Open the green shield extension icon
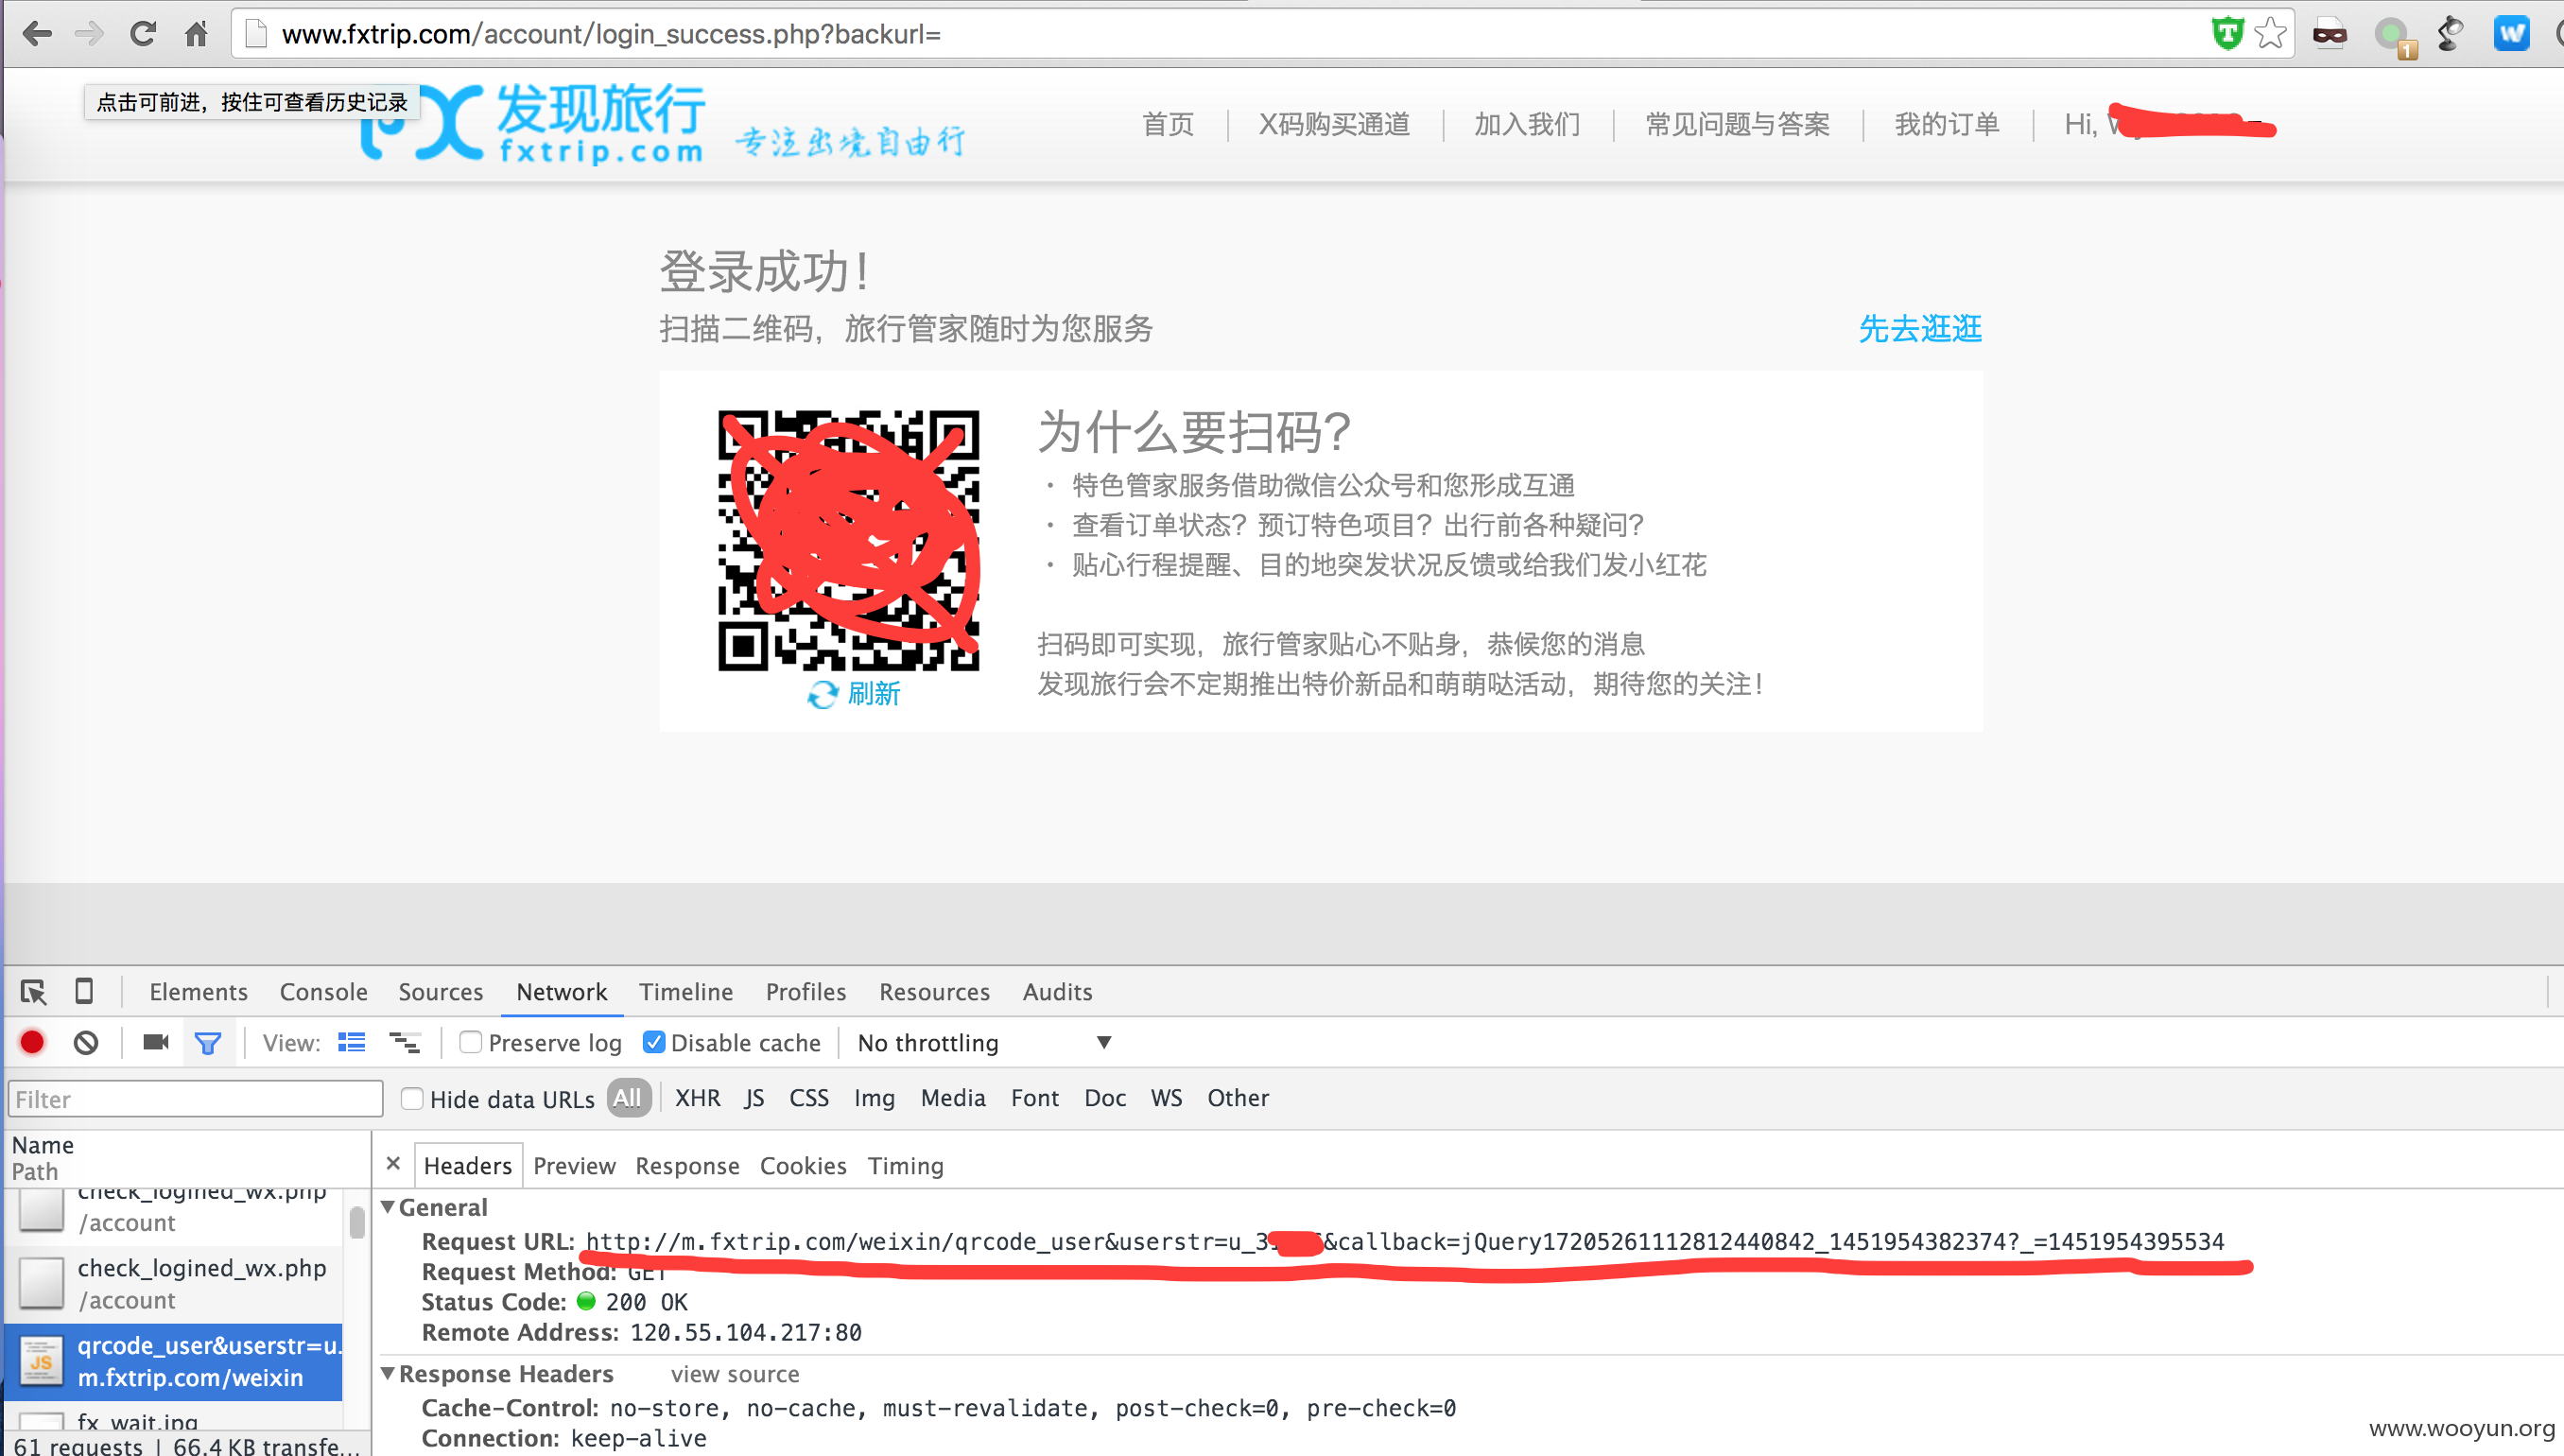The height and width of the screenshot is (1456, 2564). click(2227, 34)
